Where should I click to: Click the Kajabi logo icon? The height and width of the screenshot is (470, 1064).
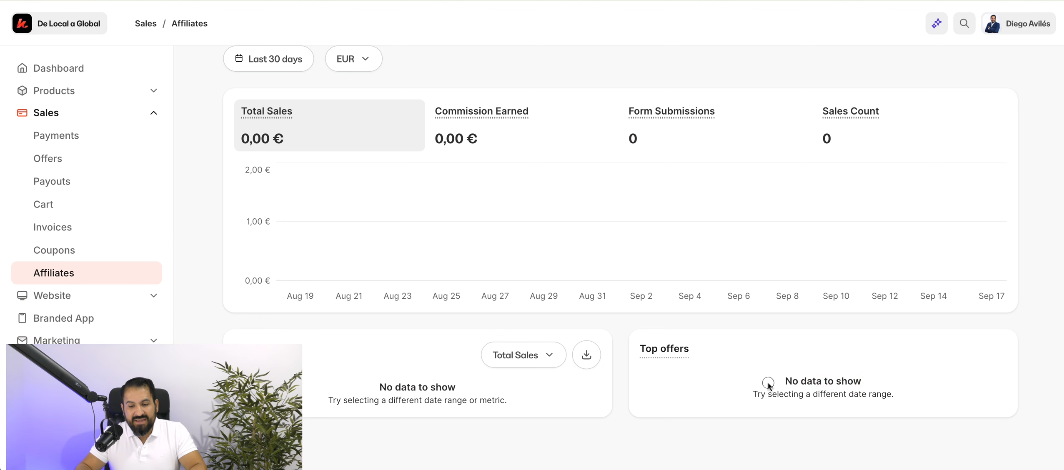22,23
